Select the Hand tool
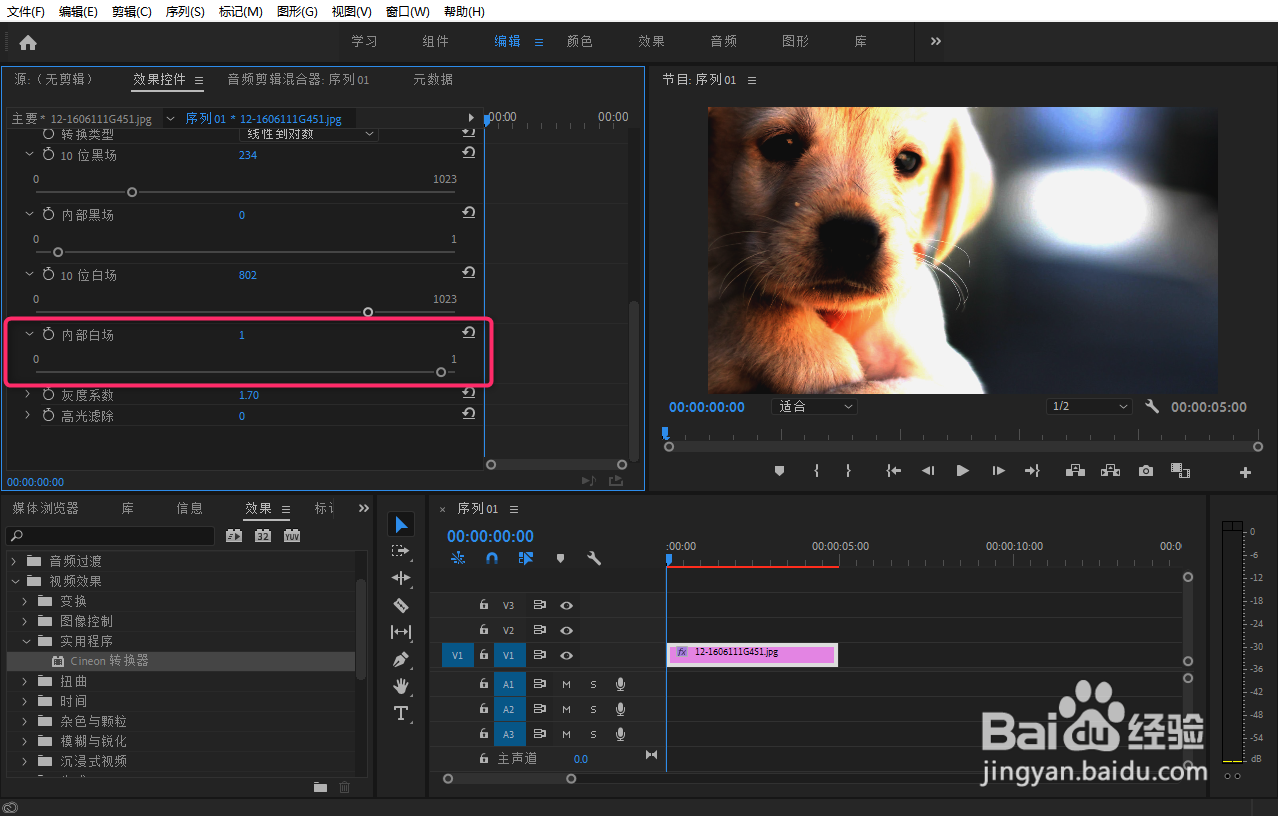 coord(401,686)
